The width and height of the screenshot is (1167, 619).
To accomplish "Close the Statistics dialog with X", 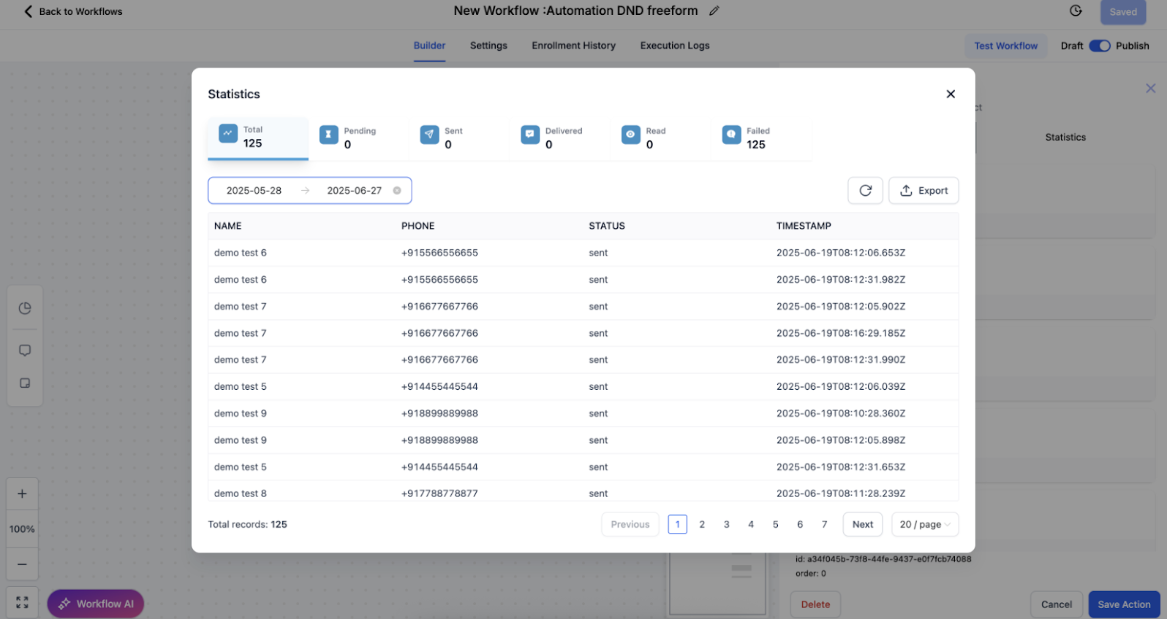I will [x=950, y=94].
